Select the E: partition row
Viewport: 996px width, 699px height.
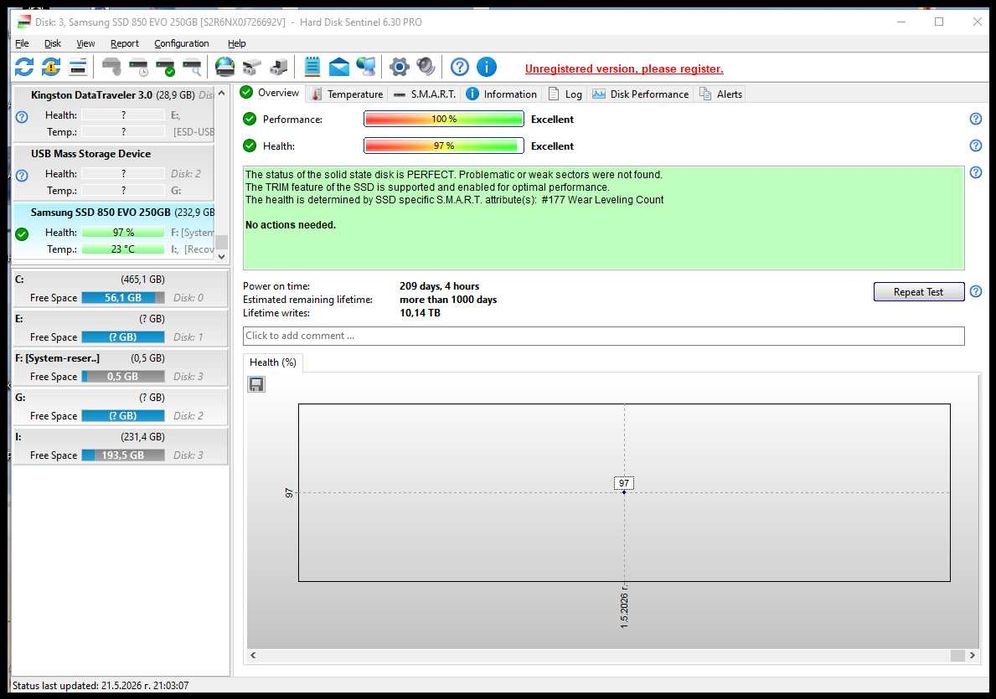click(121, 328)
